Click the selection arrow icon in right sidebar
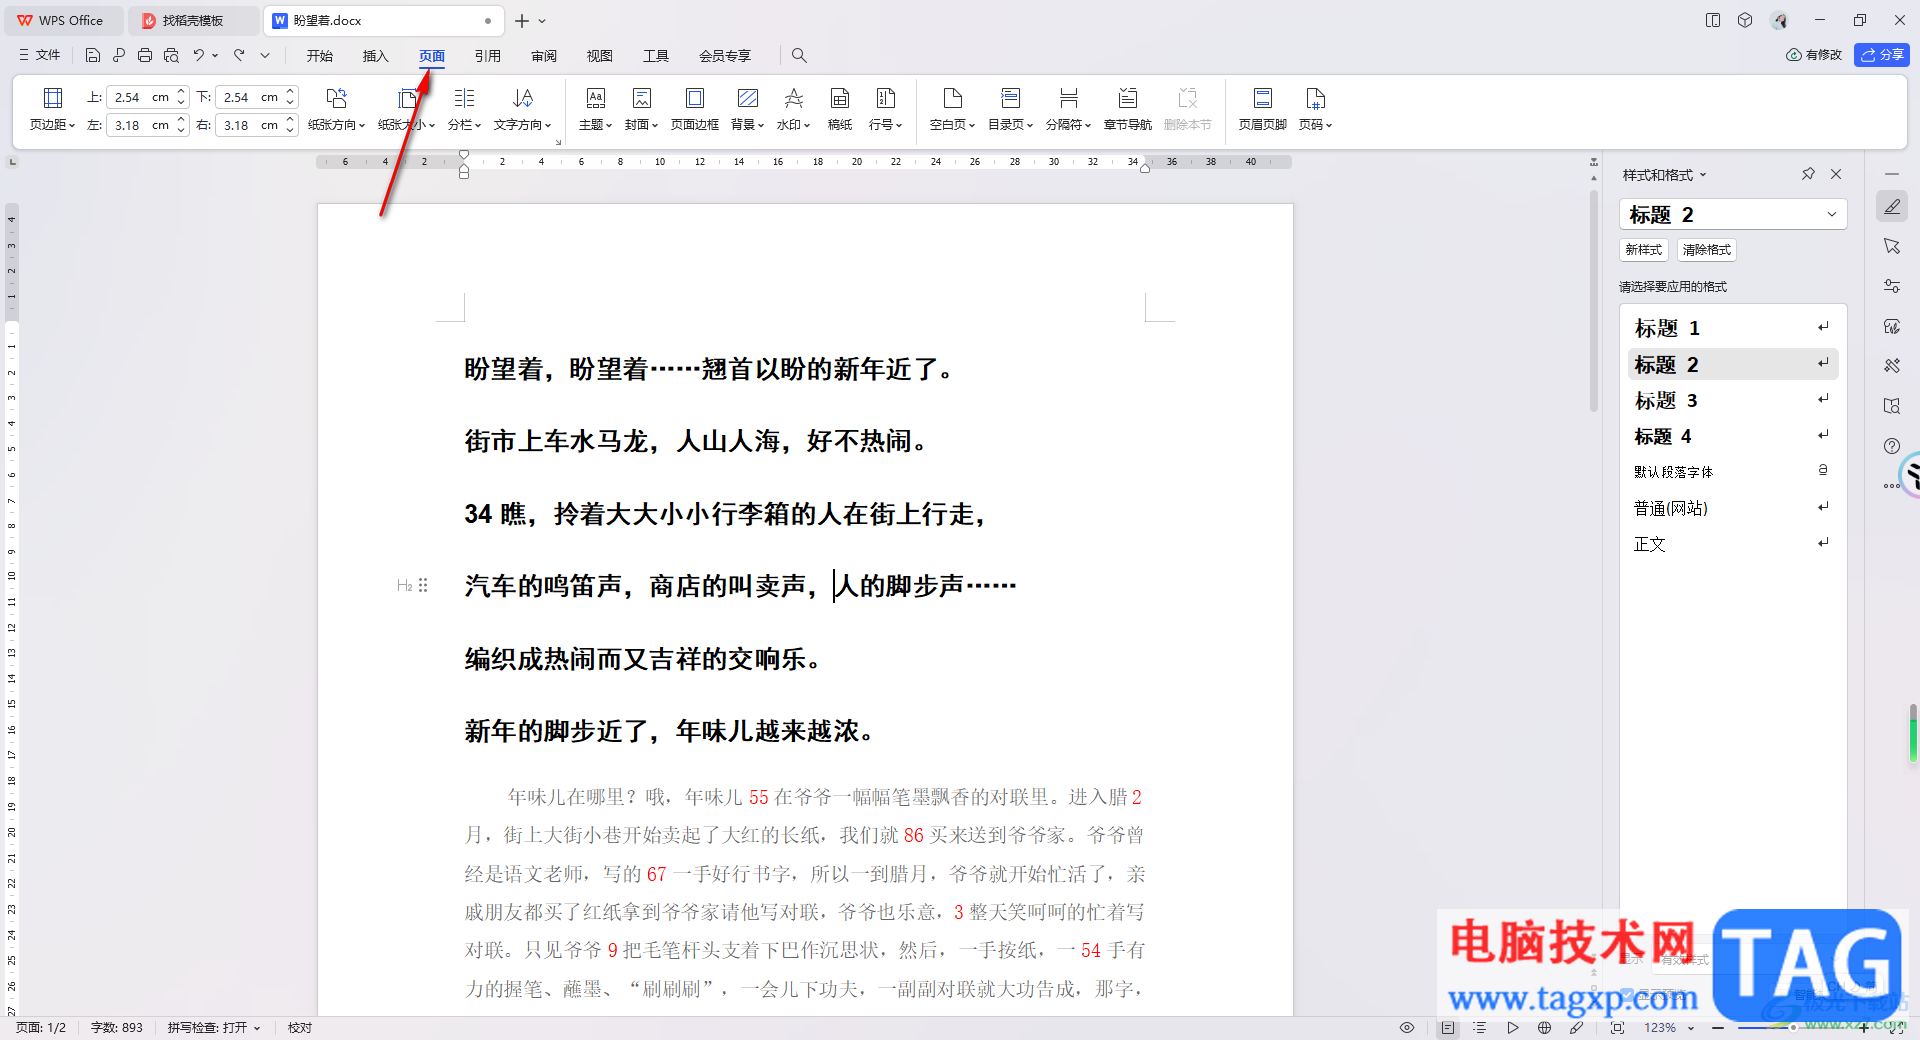The width and height of the screenshot is (1920, 1040). [x=1891, y=246]
